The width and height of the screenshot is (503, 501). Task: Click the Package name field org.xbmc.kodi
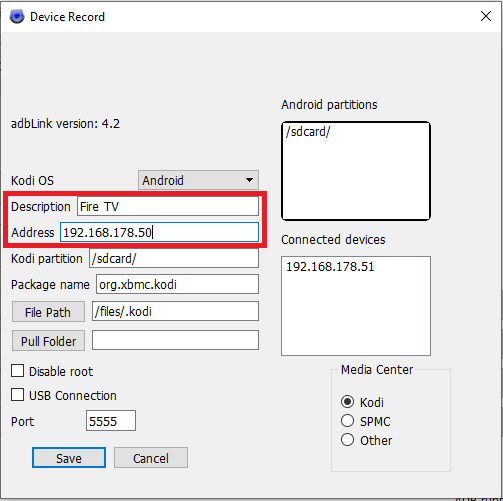177,284
